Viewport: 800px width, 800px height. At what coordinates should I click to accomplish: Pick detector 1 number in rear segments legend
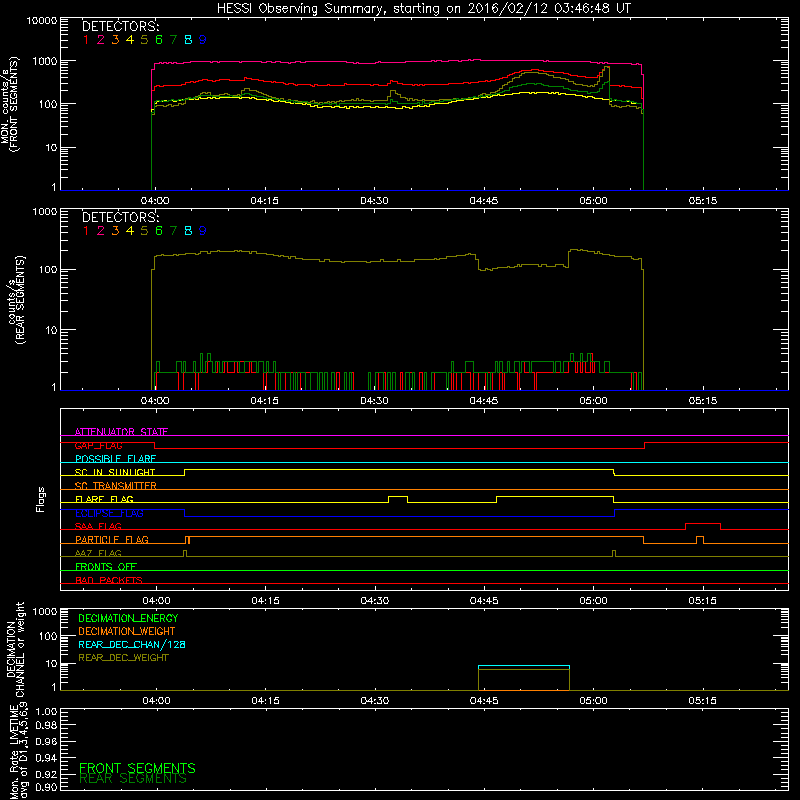(86, 231)
